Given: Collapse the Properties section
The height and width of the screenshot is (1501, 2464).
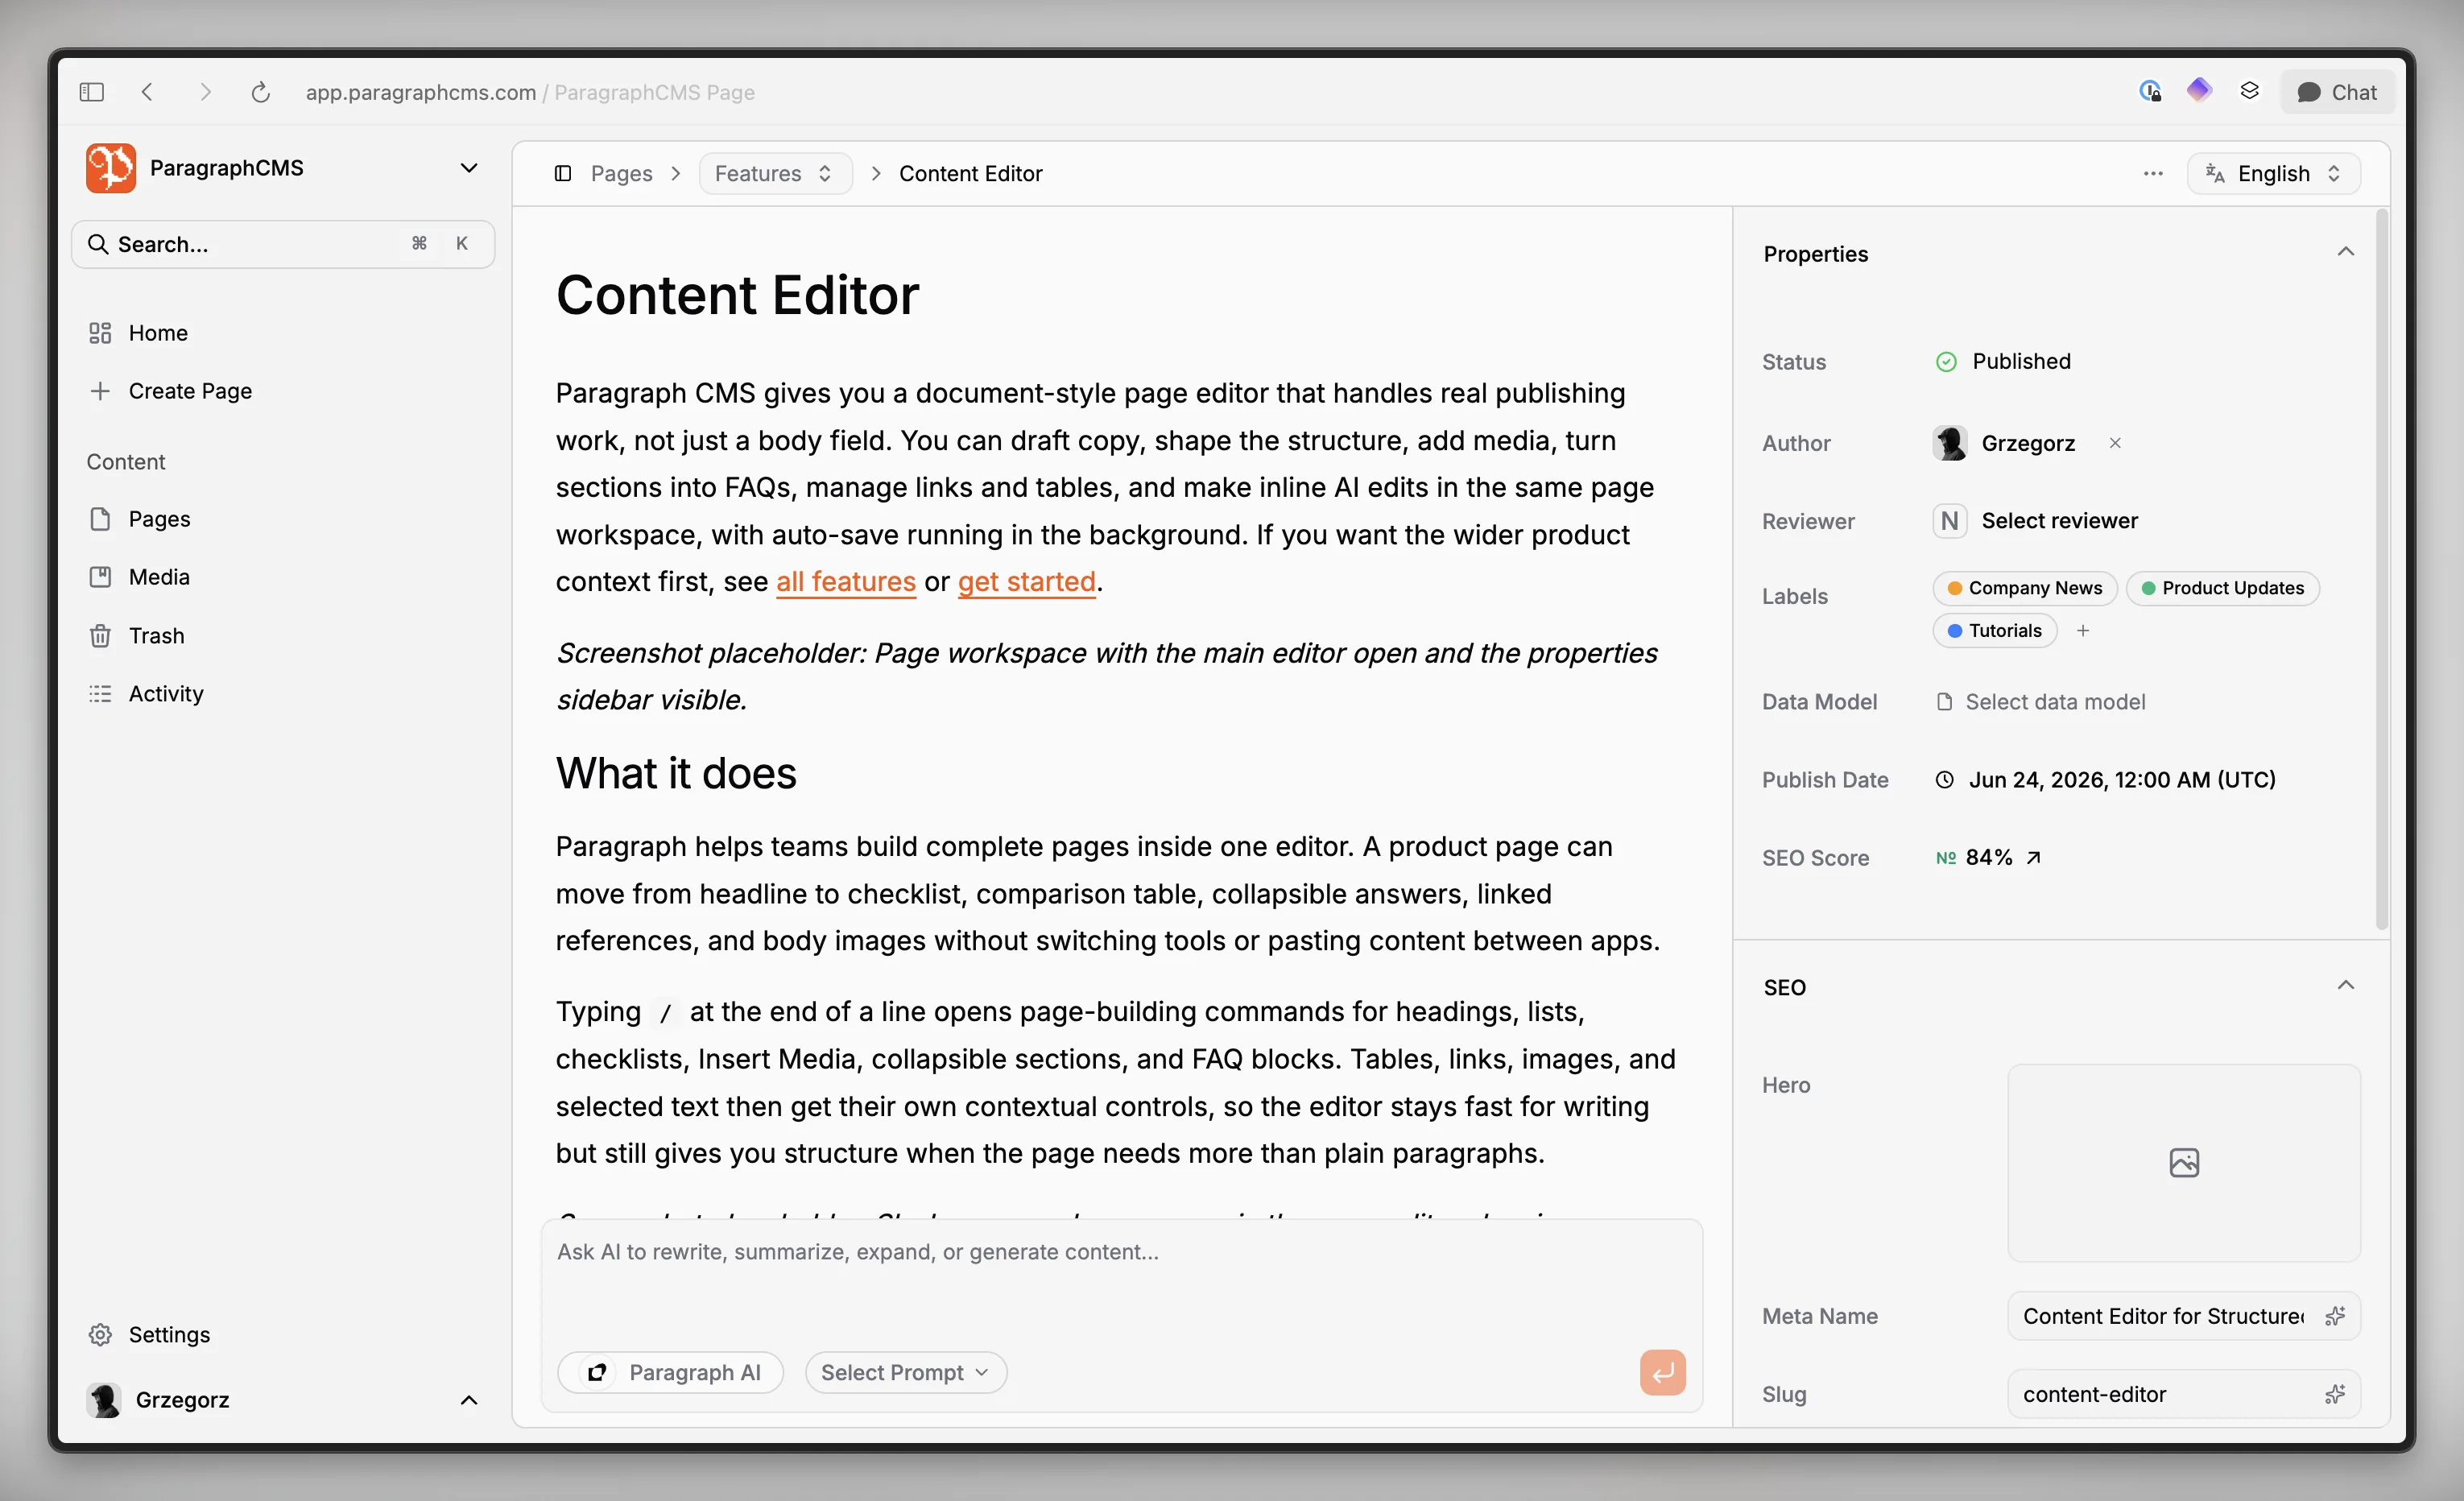Looking at the screenshot, I should [x=2345, y=252].
